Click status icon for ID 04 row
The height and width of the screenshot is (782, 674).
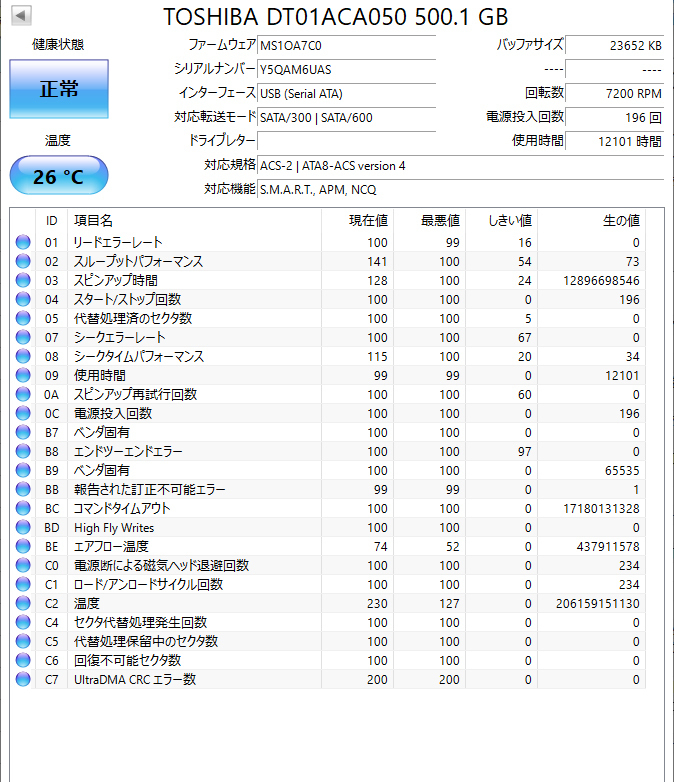click(23, 299)
